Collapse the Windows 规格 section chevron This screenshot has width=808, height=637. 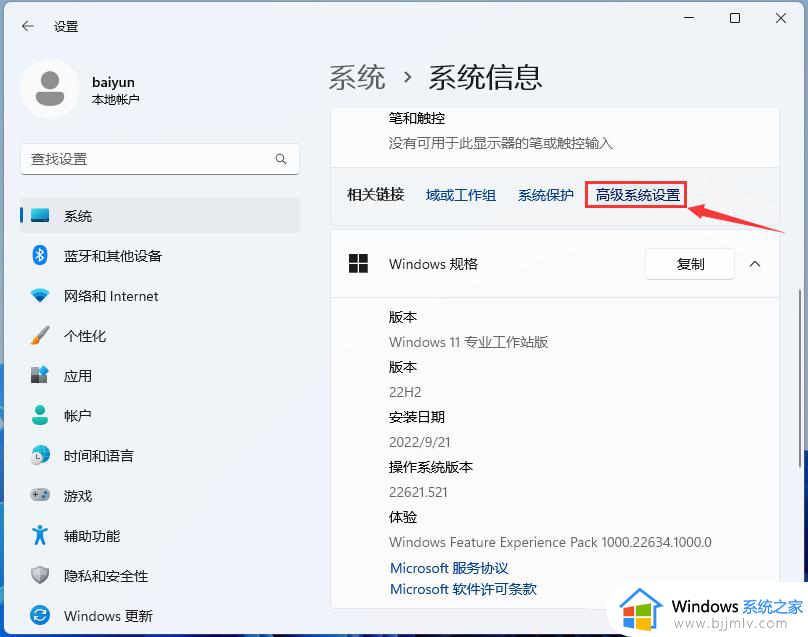pos(755,264)
